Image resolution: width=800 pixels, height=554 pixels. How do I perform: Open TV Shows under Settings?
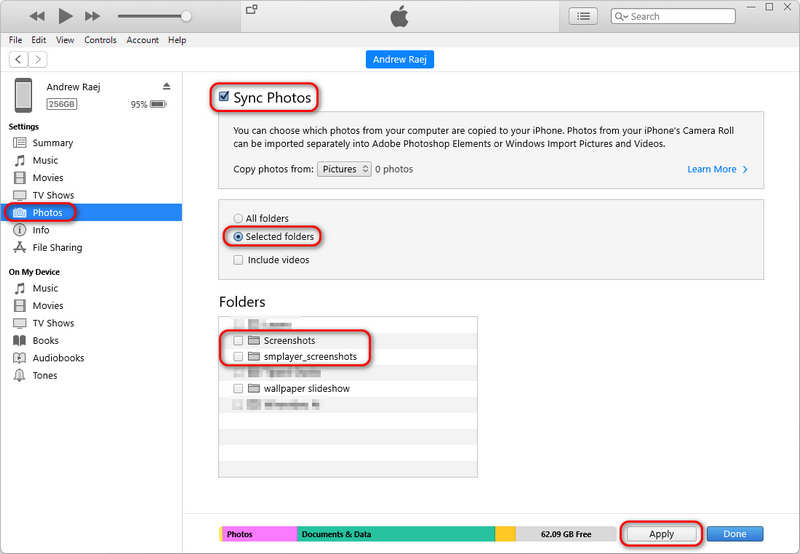pyautogui.click(x=53, y=195)
